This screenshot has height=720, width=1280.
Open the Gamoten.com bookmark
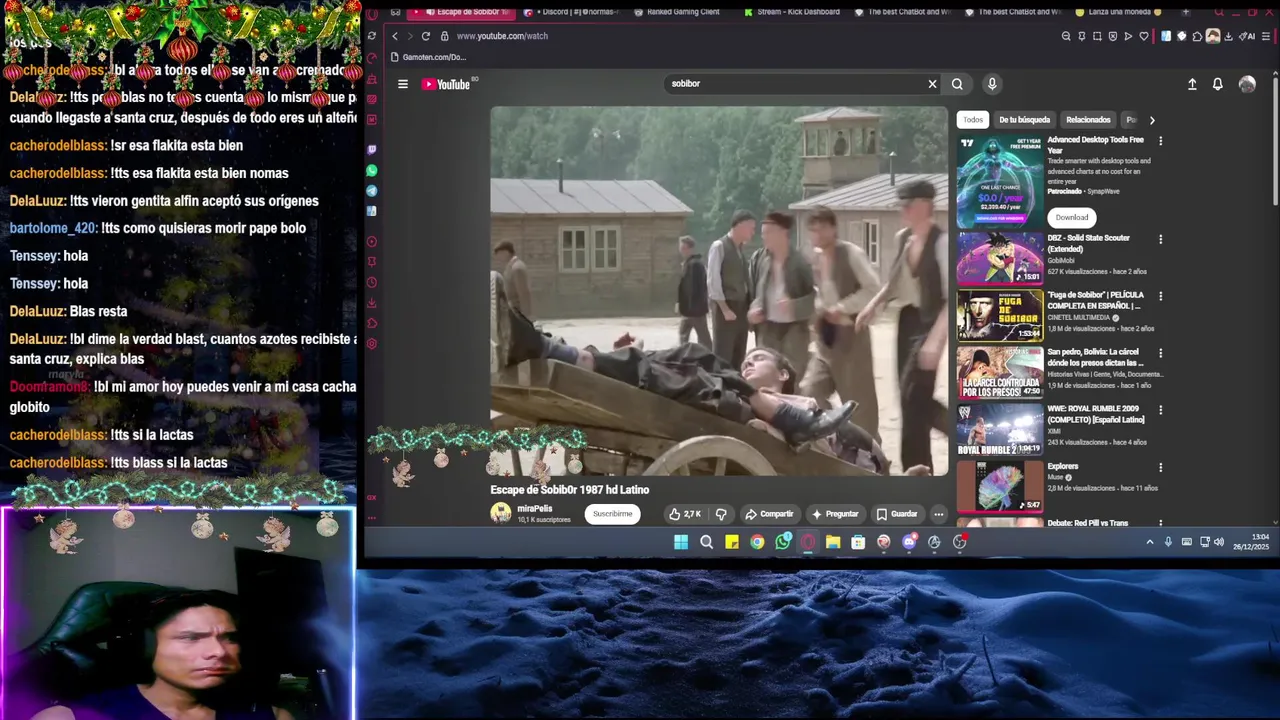(x=429, y=57)
